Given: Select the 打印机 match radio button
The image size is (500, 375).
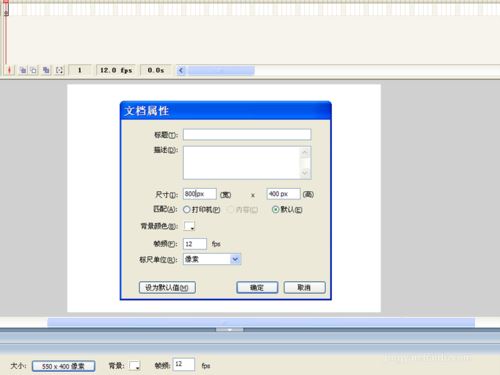Looking at the screenshot, I should (x=187, y=210).
